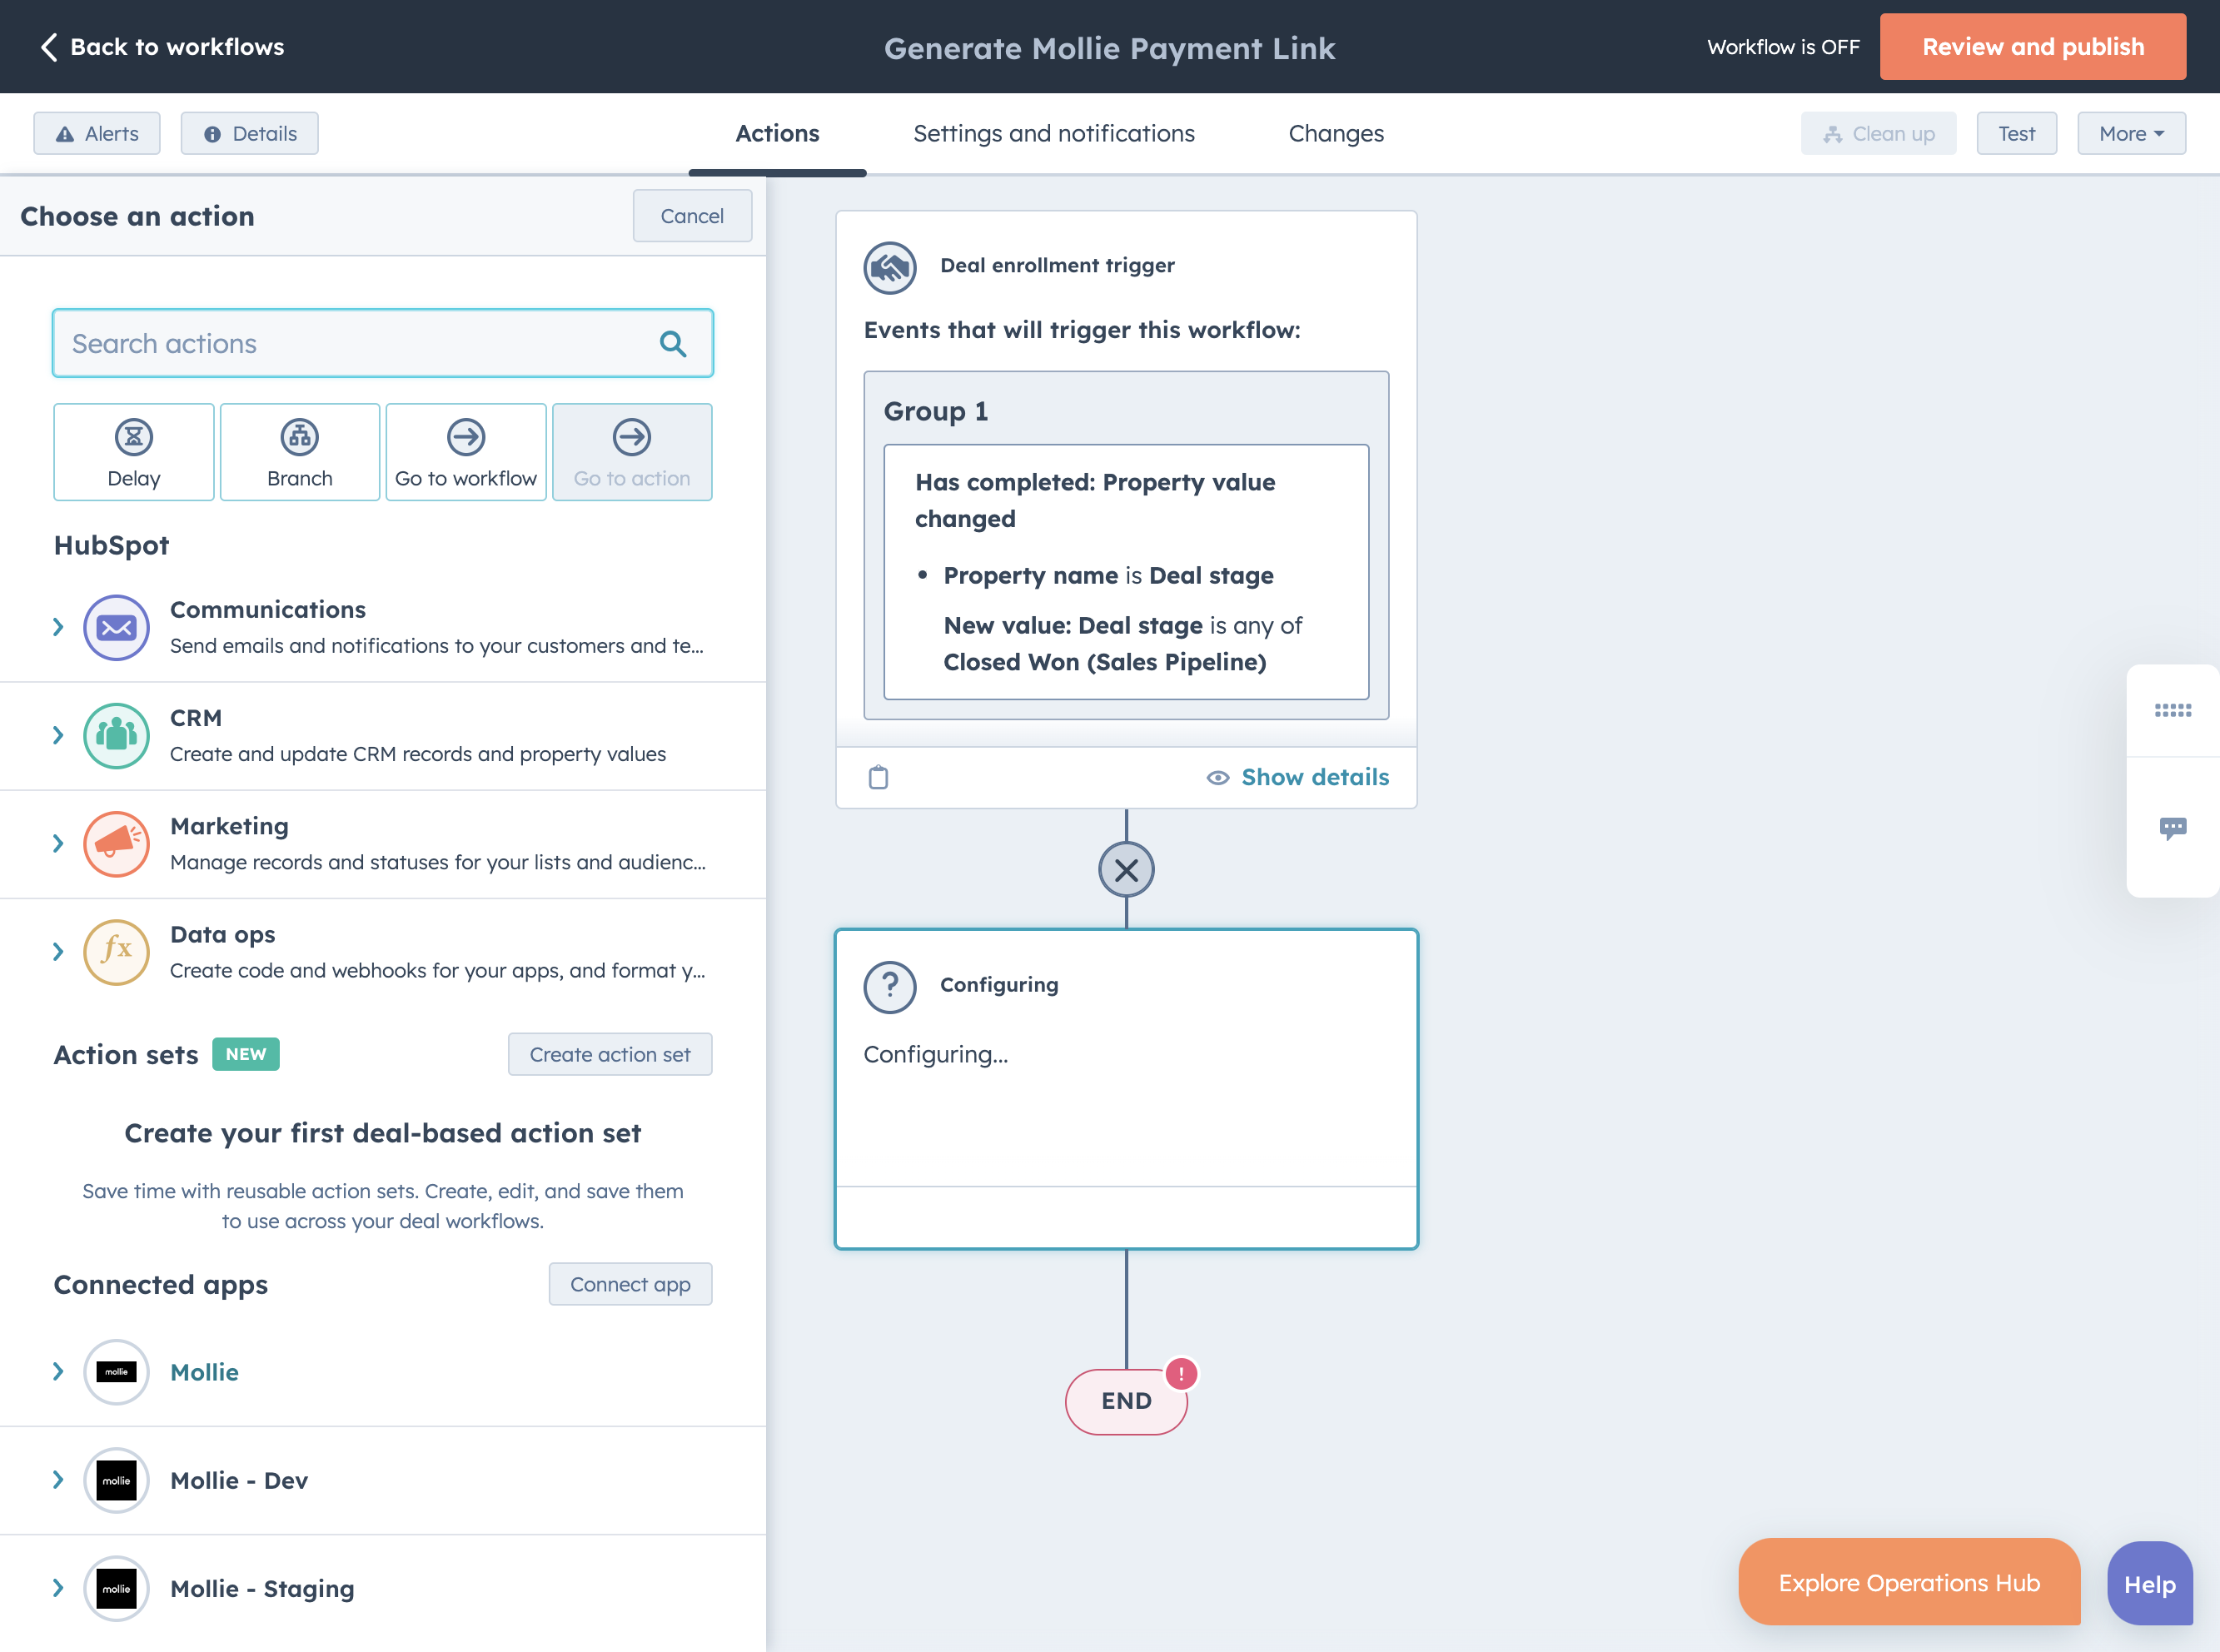Viewport: 2220px width, 1652px height.
Task: Go back to workflows
Action: point(162,47)
